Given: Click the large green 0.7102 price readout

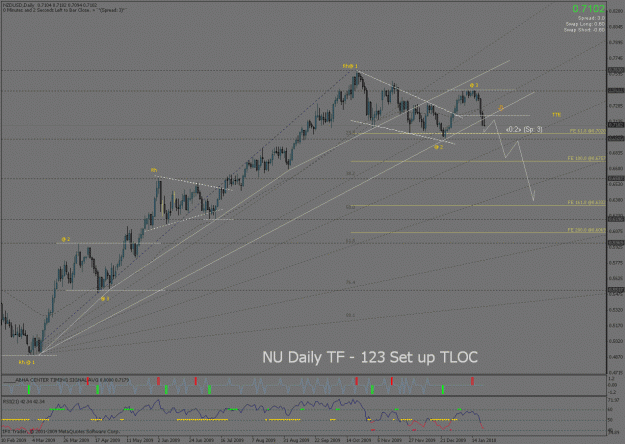Looking at the screenshot, I should (x=589, y=8).
